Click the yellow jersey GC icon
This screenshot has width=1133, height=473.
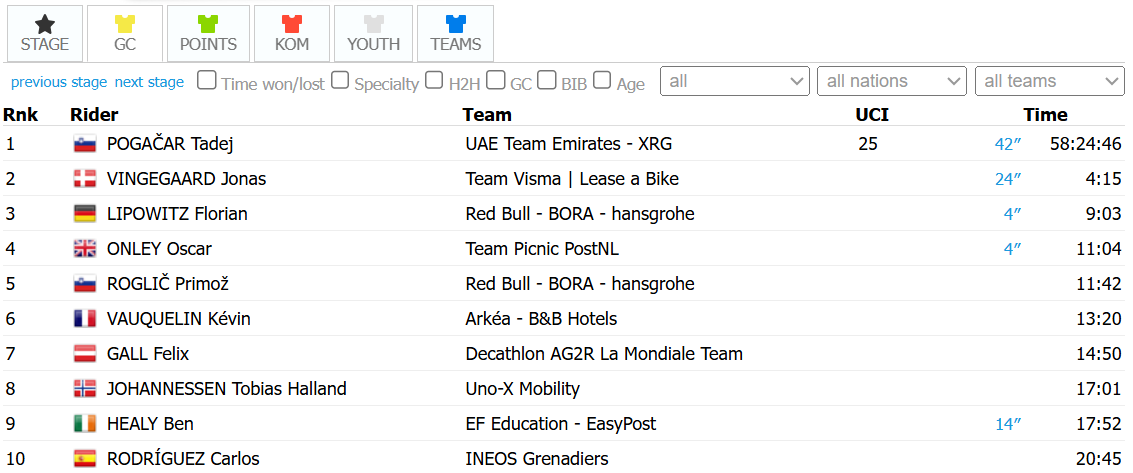[125, 23]
